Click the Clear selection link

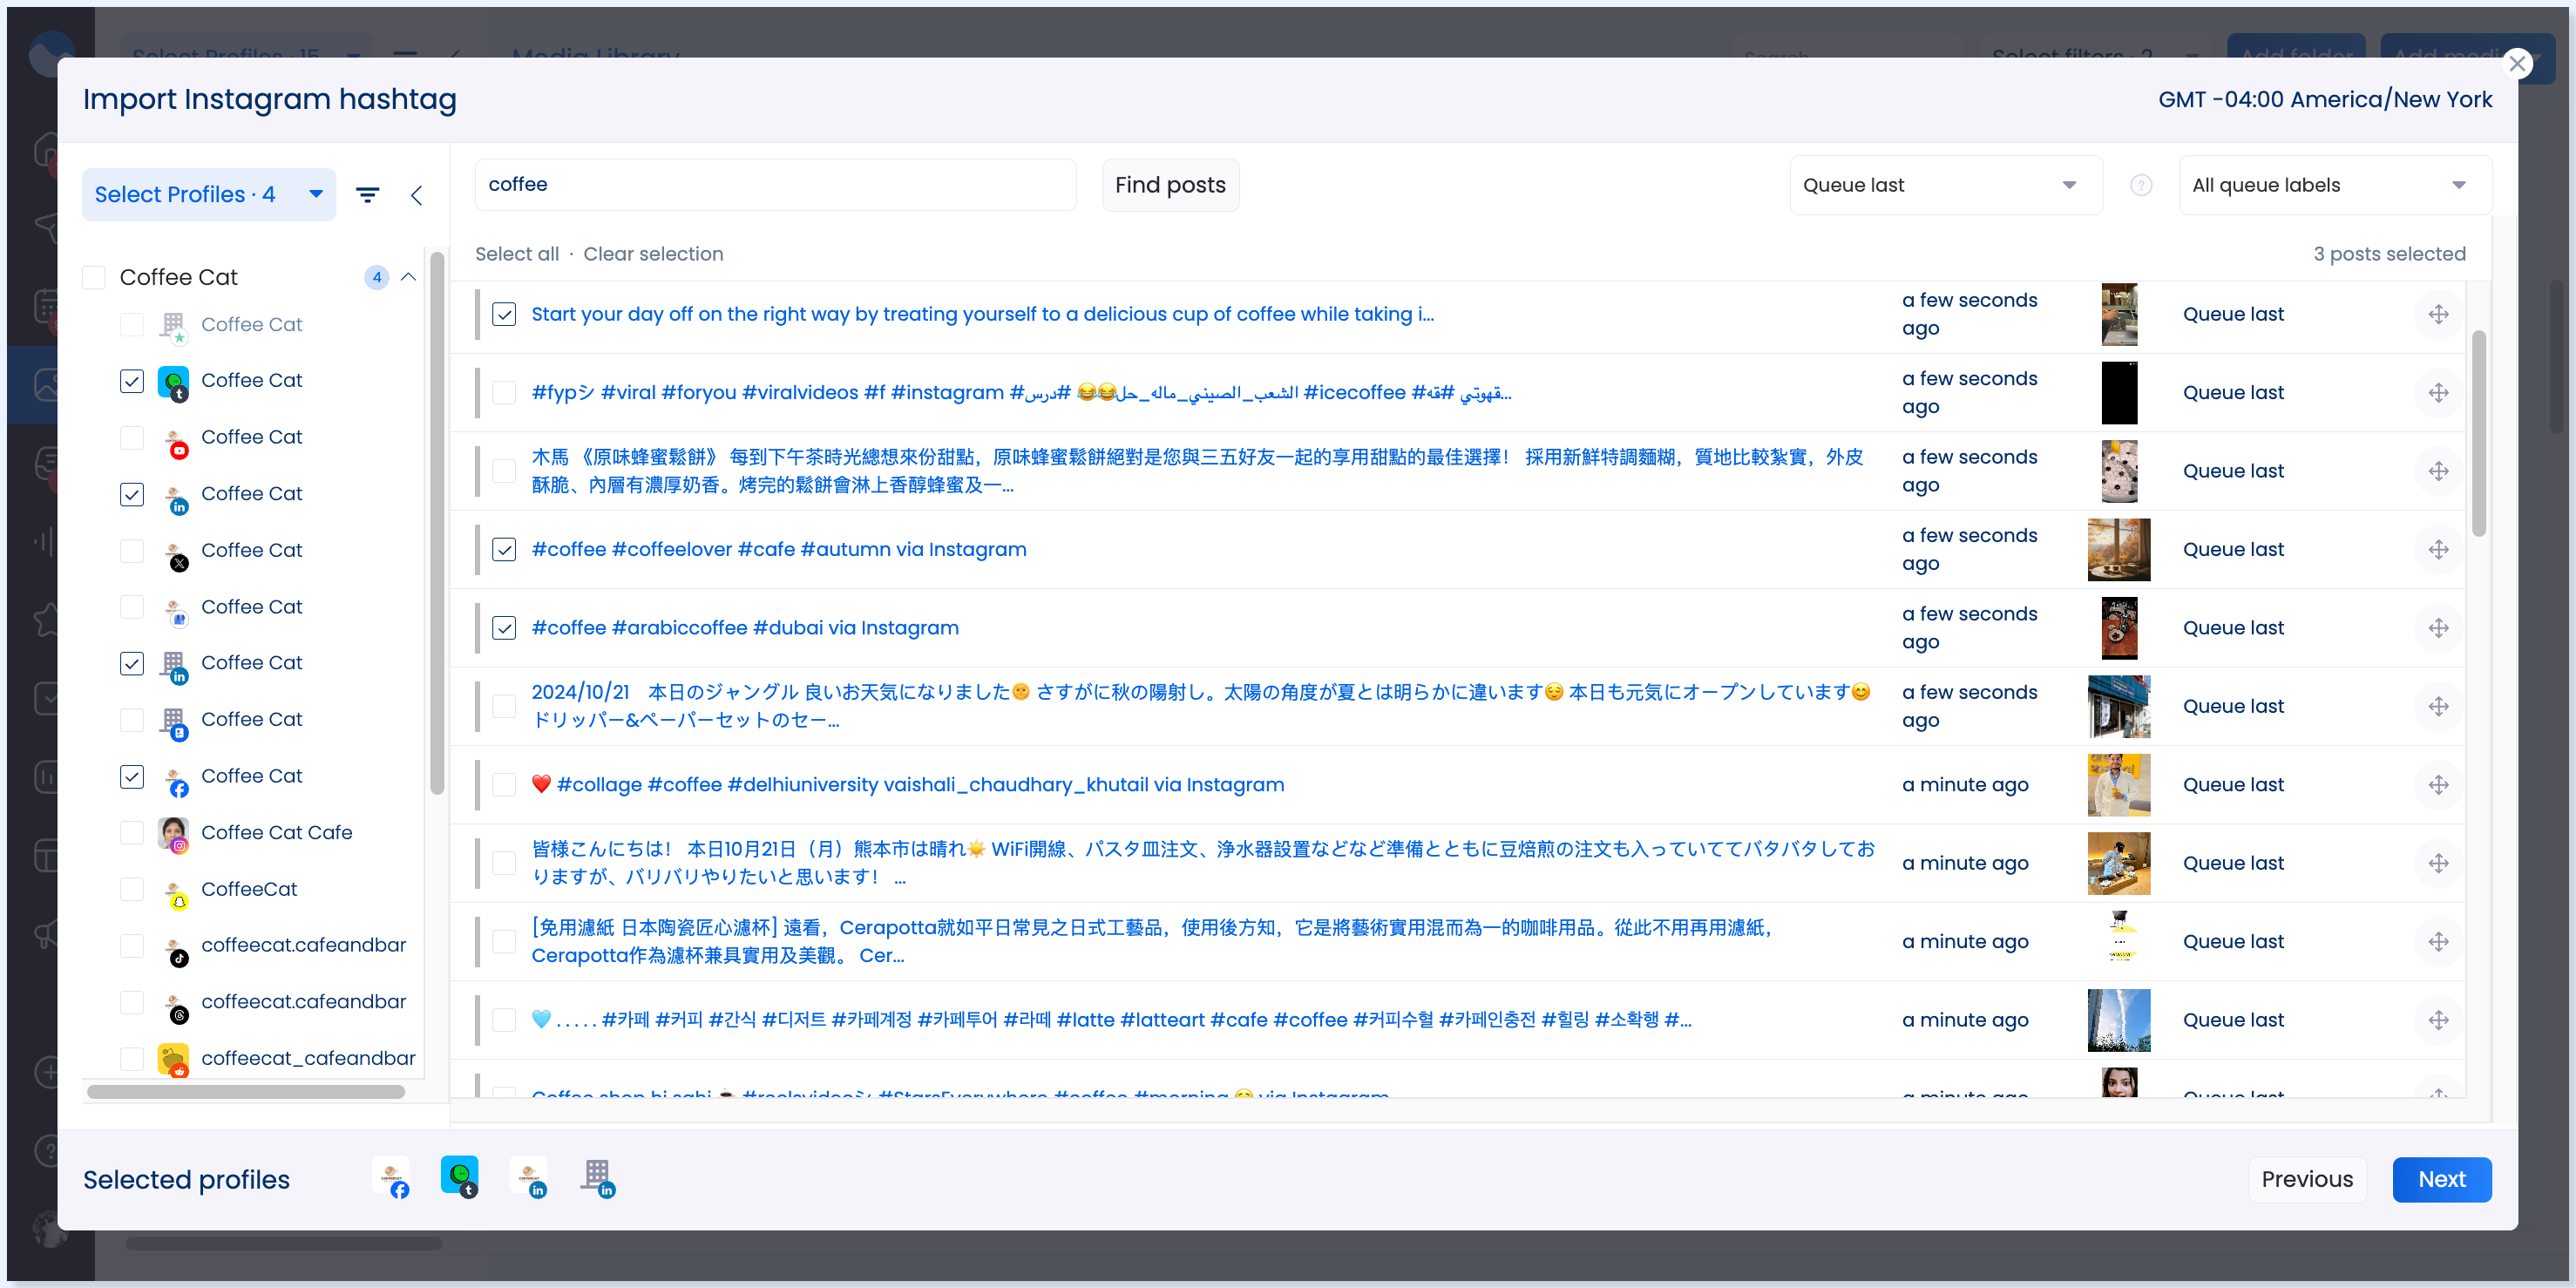coord(653,254)
